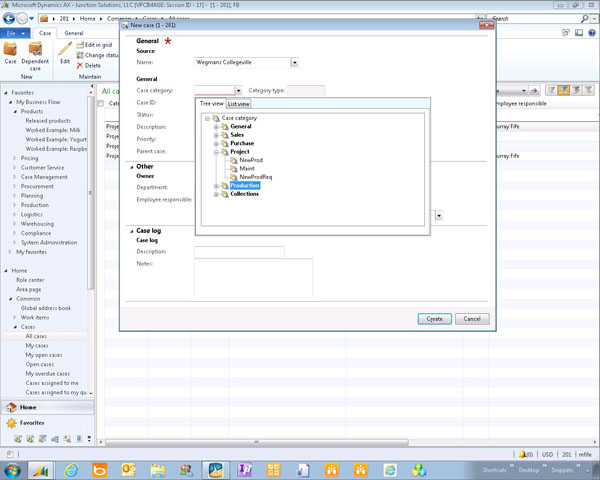
Task: Collapse the Other section
Action: [132, 167]
